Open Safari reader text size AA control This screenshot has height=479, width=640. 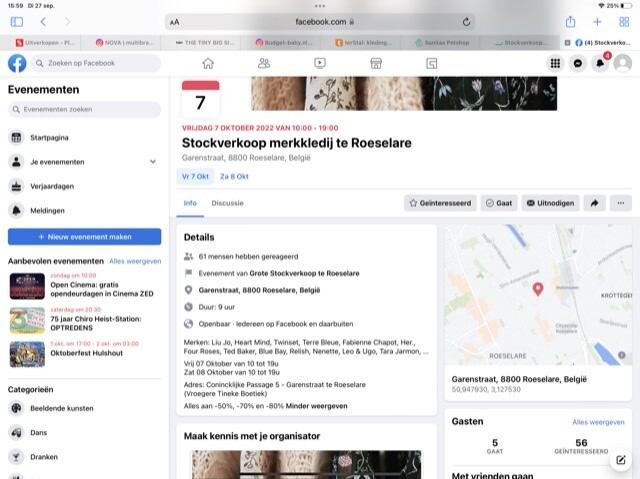pos(175,22)
